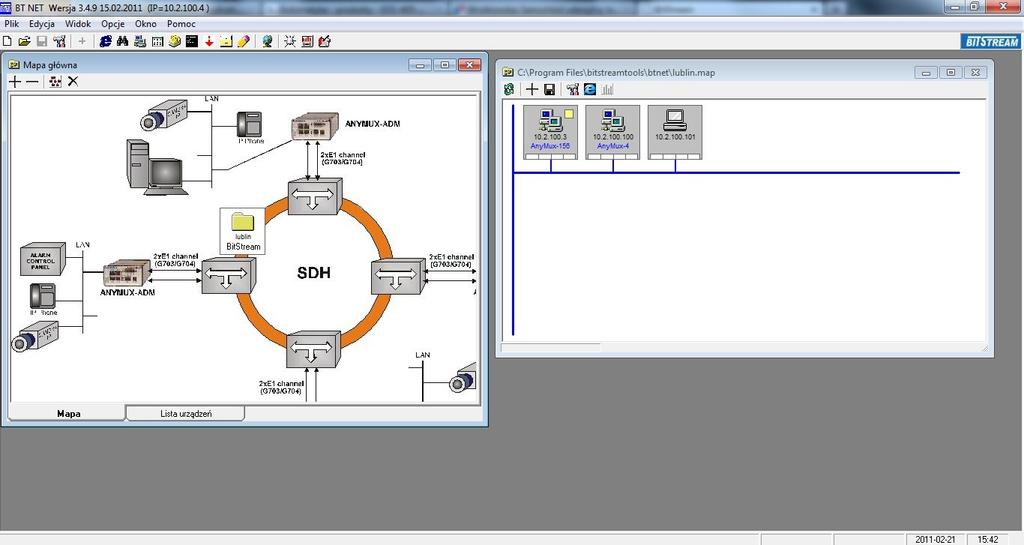The width and height of the screenshot is (1024, 545).
Task: Click the right SDH ring node
Action: pos(398,277)
